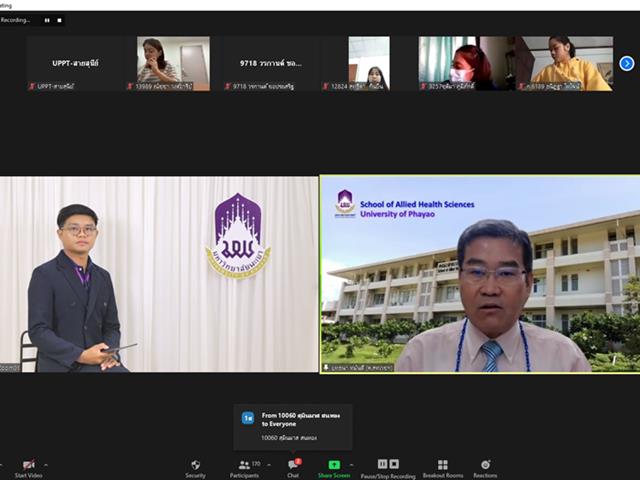The height and width of the screenshot is (480, 640).
Task: Click the muted mic icon on the UPPT tile
Action: pyautogui.click(x=31, y=86)
